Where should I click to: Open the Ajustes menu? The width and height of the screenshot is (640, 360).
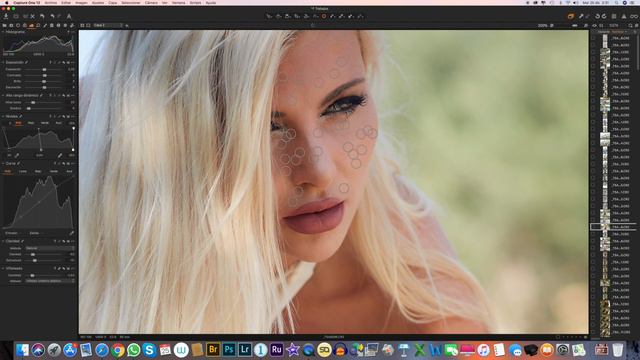pos(98,2)
